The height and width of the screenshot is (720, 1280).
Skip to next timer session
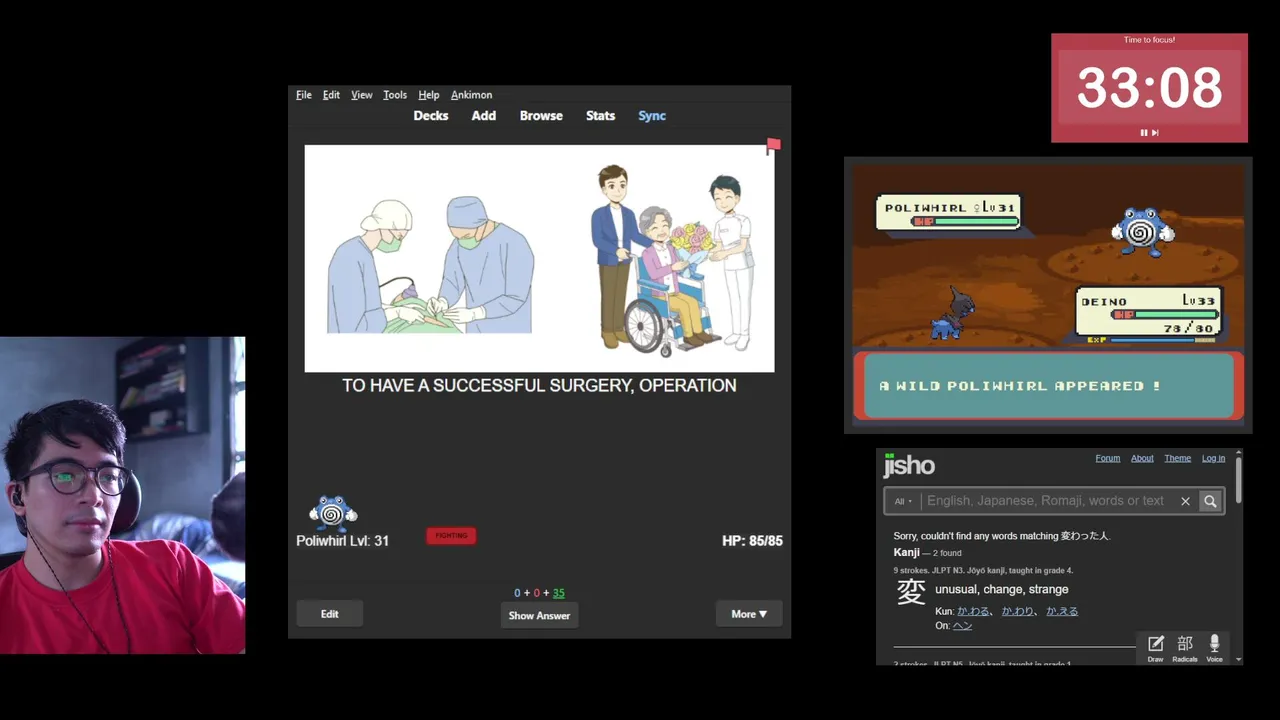click(1155, 132)
